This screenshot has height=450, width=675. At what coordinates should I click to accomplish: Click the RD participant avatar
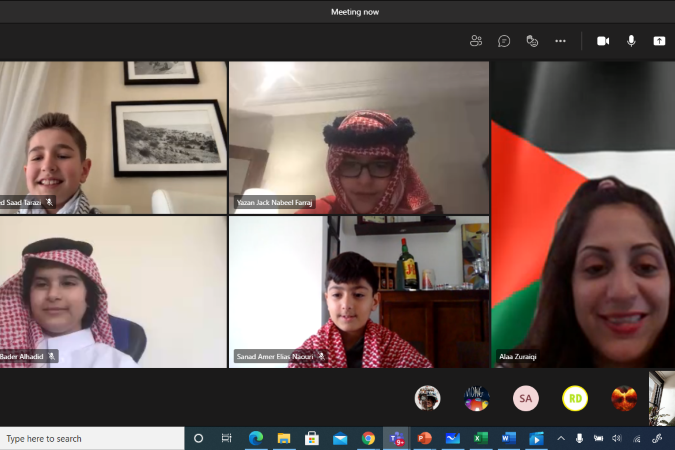[575, 398]
